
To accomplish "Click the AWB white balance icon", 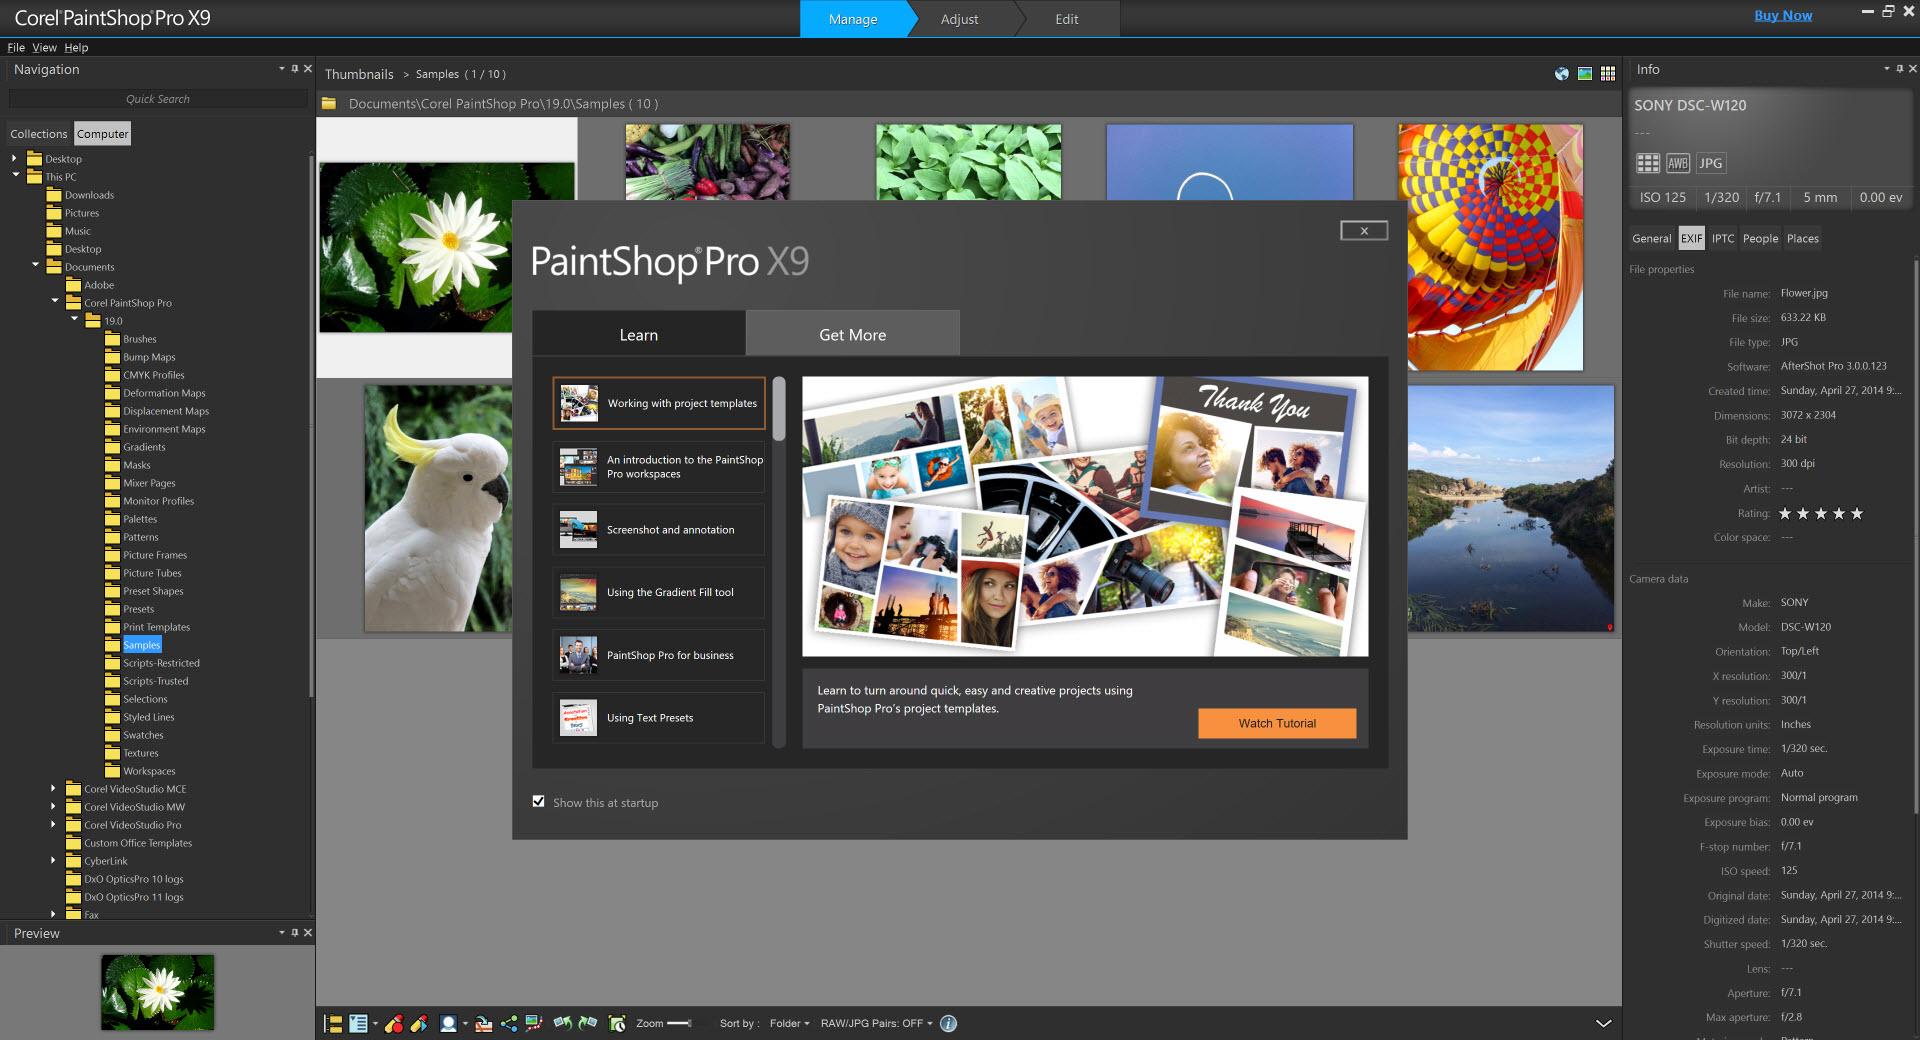I will pyautogui.click(x=1678, y=163).
